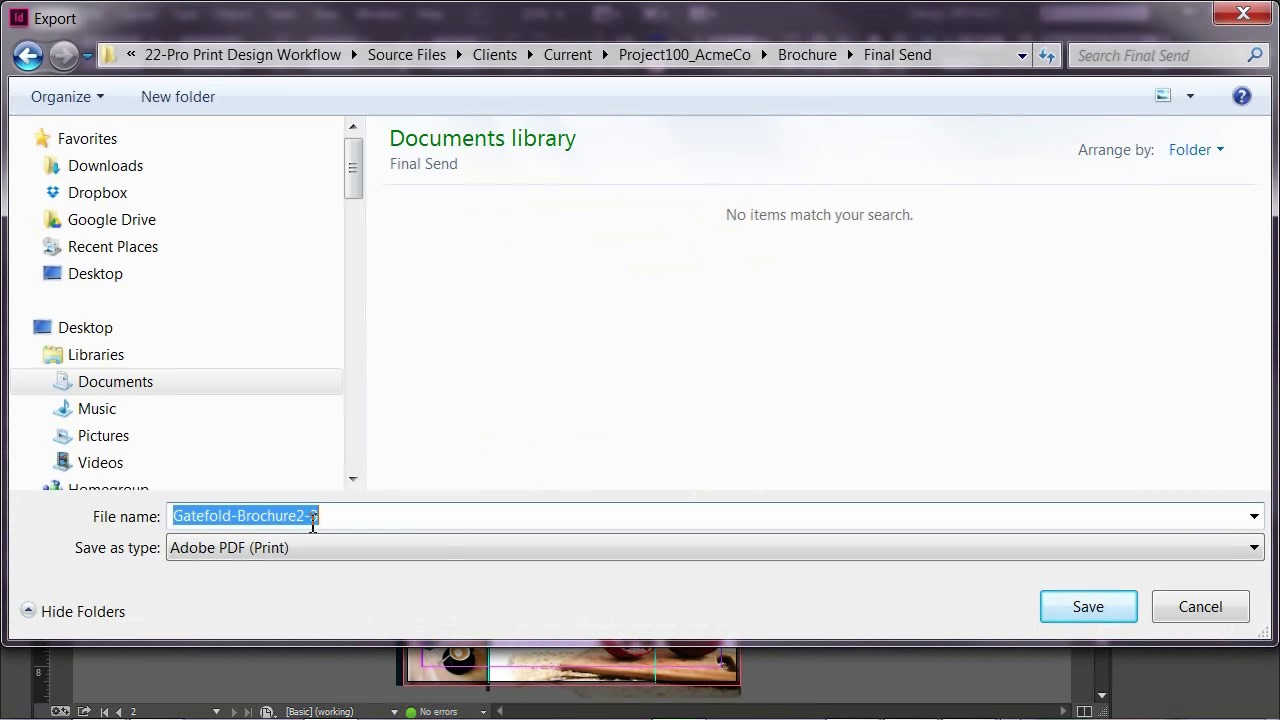Open Dropbox in Favorites
1280x720 pixels.
coord(97,193)
